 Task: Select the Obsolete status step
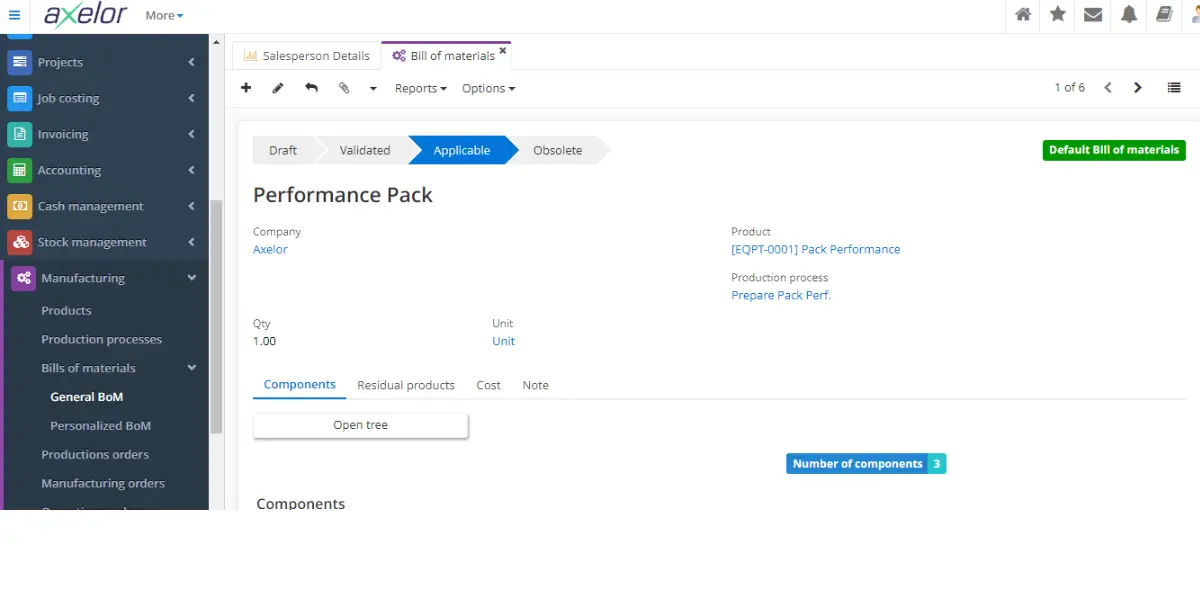click(x=557, y=150)
